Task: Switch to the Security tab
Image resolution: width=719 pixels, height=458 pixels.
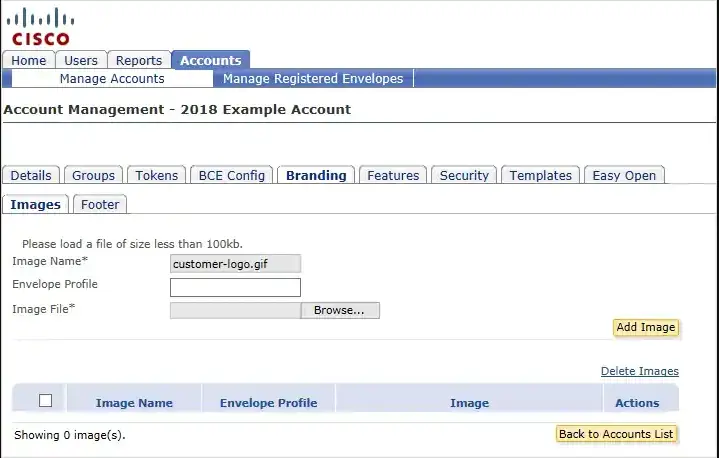Action: click(x=464, y=175)
